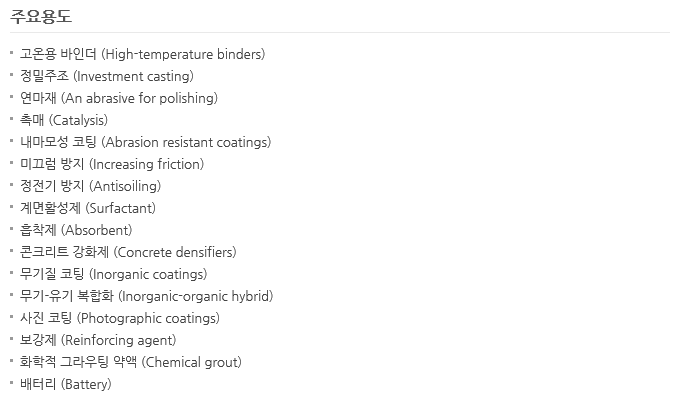Click the 배터리 (Battery) item
Screen dimensions: 683x402
[x=65, y=384]
